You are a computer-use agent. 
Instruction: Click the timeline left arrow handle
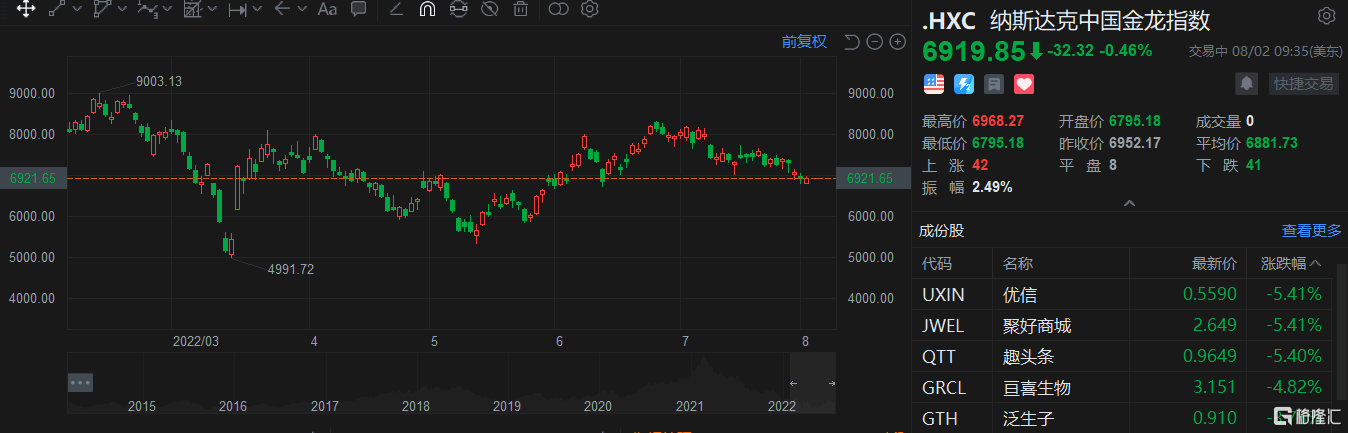[x=793, y=383]
